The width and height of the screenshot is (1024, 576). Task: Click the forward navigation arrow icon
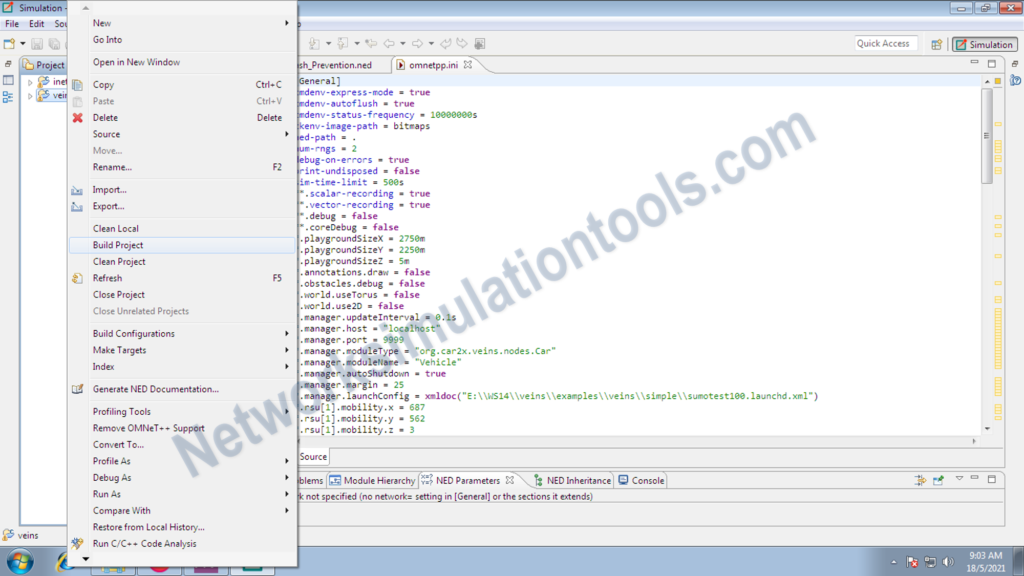(416, 43)
